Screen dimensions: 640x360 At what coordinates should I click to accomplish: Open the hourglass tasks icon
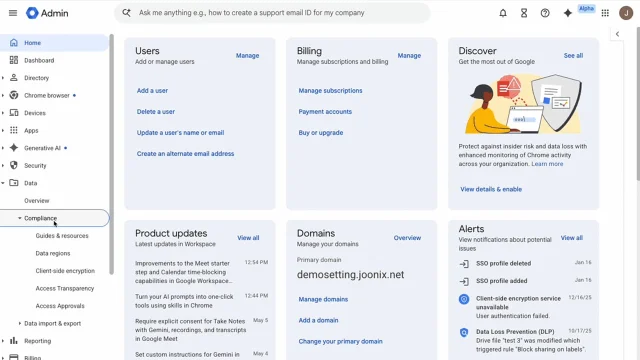click(524, 13)
